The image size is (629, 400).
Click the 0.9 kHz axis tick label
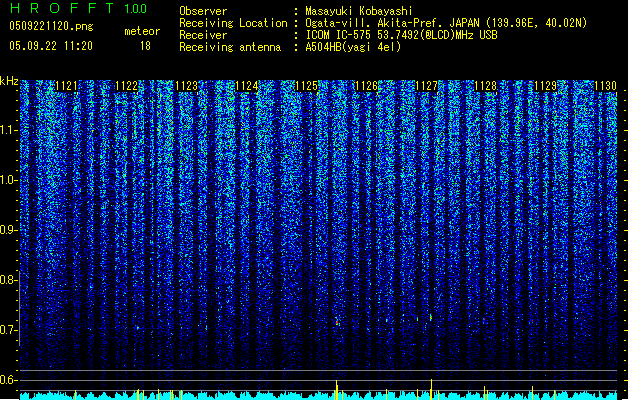click(x=8, y=230)
